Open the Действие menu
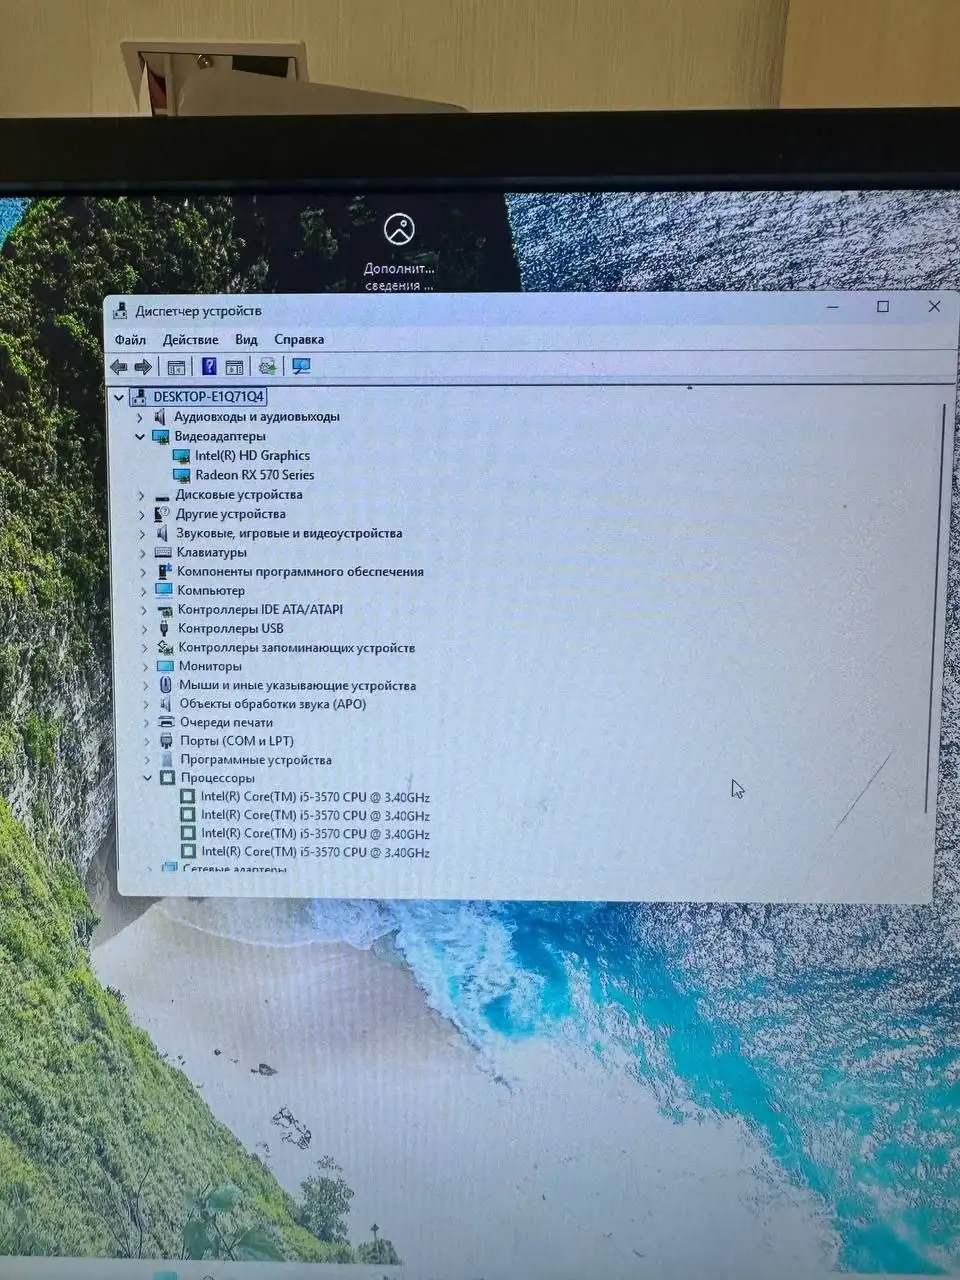 [190, 340]
